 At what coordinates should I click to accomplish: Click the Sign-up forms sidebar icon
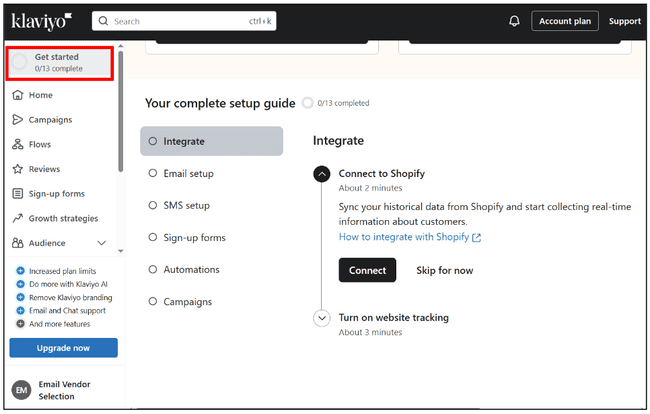coord(18,194)
